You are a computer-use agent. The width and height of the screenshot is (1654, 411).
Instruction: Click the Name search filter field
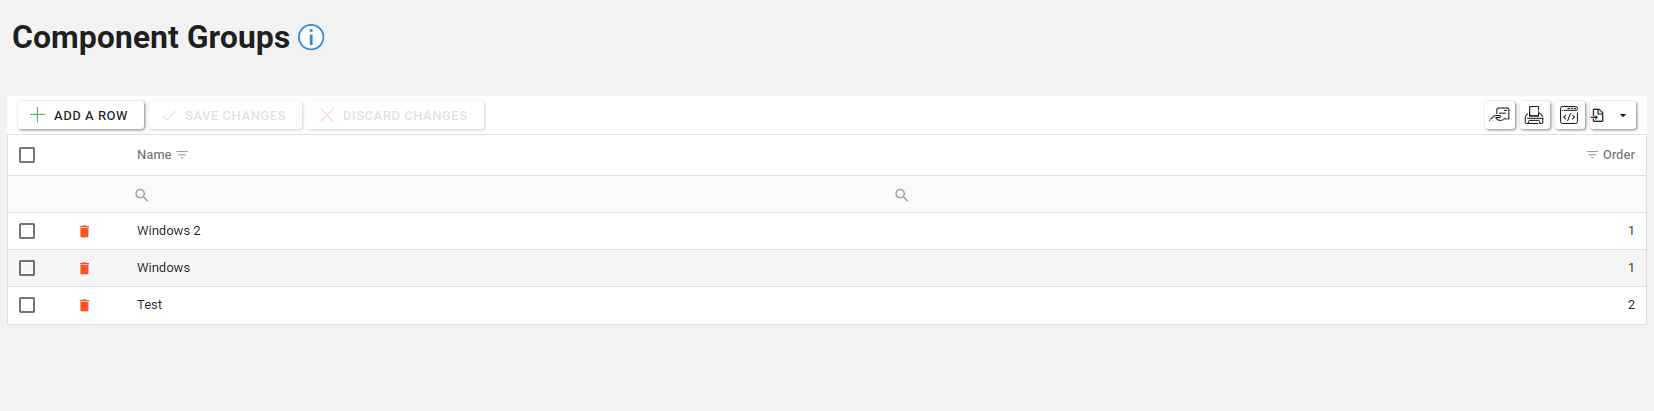coord(500,195)
